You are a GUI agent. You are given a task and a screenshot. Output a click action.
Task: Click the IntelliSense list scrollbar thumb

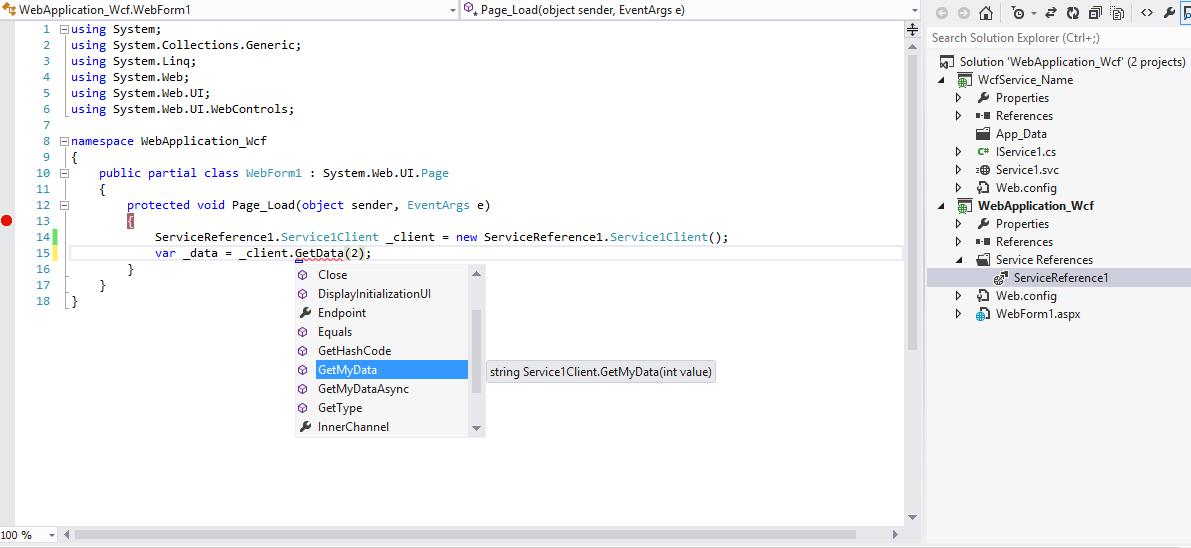477,351
